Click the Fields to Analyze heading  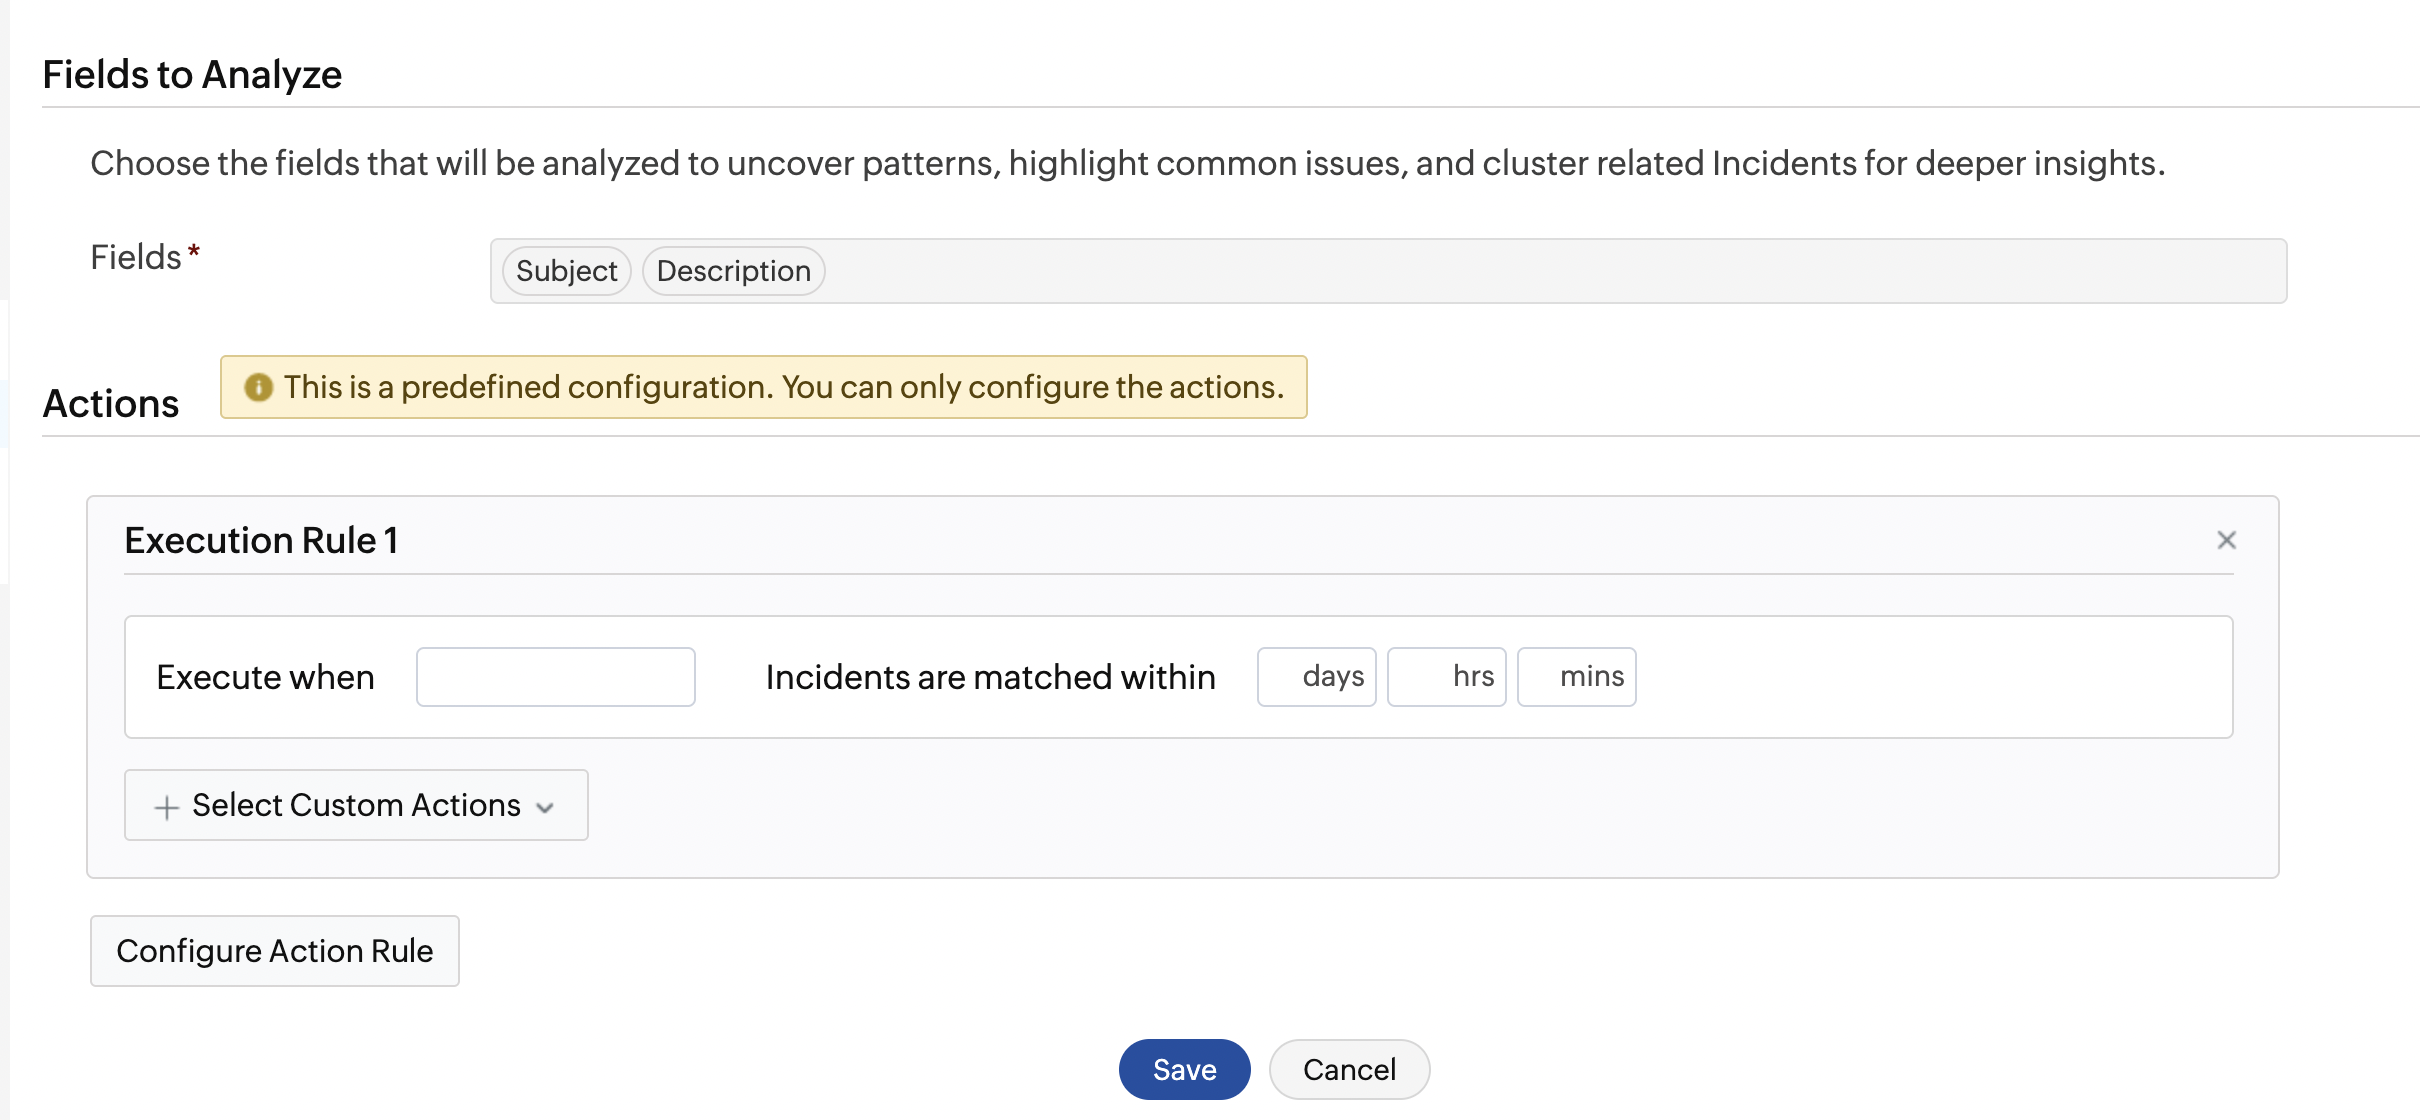pyautogui.click(x=192, y=75)
